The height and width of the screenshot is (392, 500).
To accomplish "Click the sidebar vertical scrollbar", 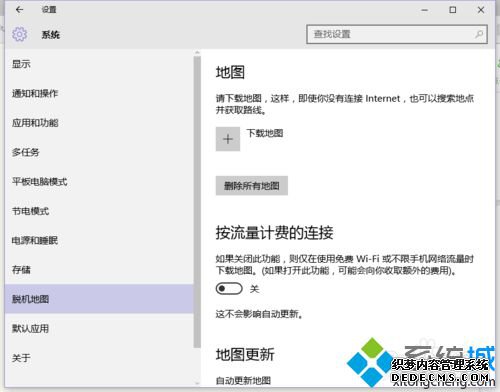I will pyautogui.click(x=197, y=202).
